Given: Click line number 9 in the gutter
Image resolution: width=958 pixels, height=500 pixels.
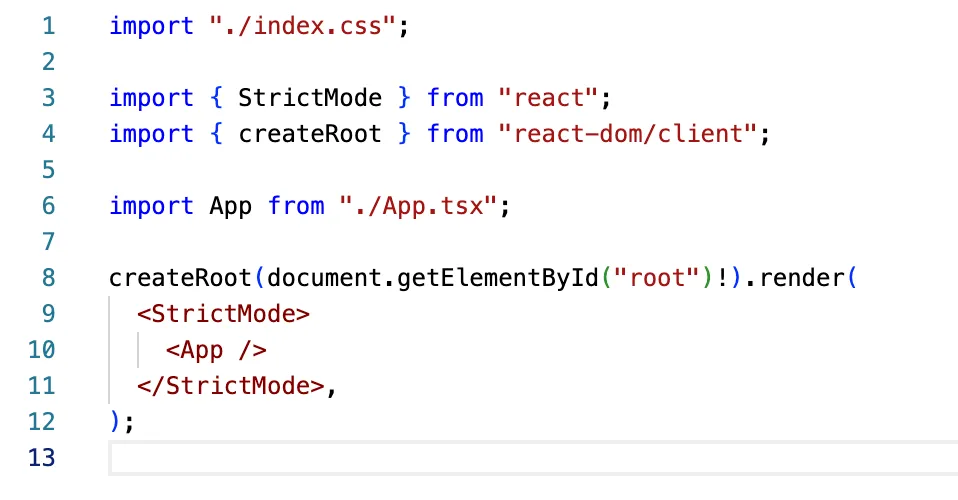Looking at the screenshot, I should 49,314.
